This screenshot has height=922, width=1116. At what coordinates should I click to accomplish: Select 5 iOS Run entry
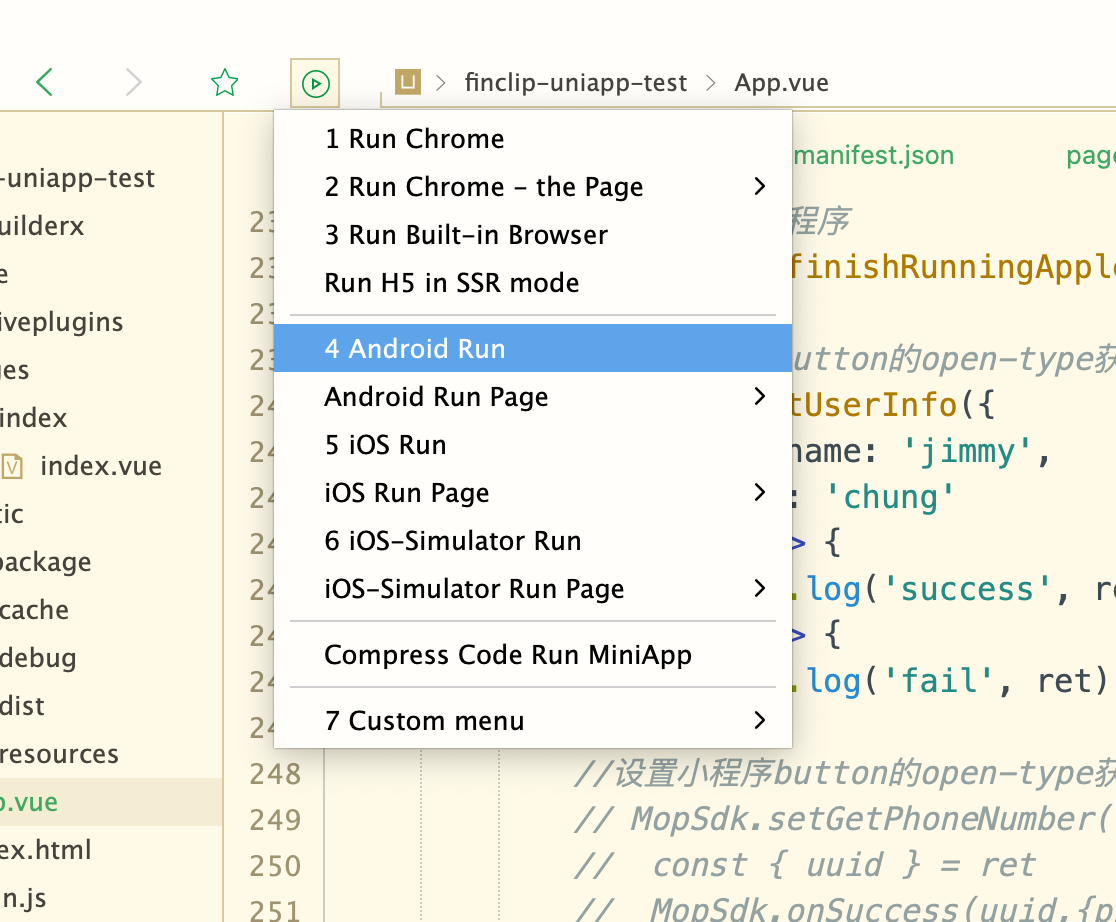[x=385, y=445]
